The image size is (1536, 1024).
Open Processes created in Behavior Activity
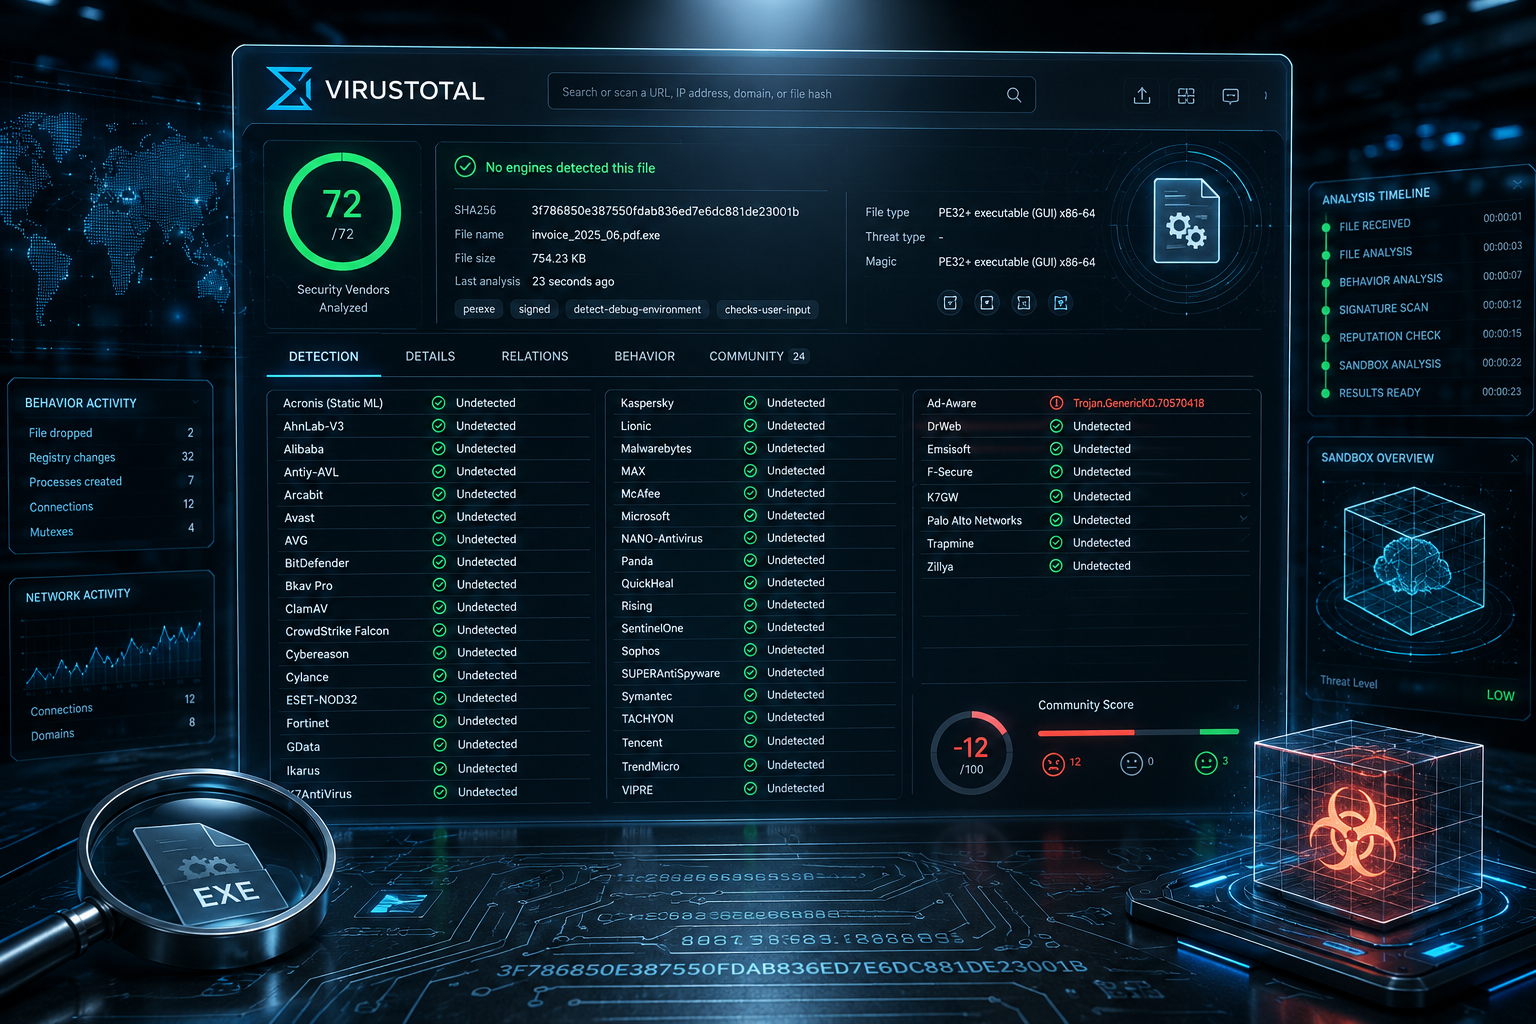pos(110,481)
